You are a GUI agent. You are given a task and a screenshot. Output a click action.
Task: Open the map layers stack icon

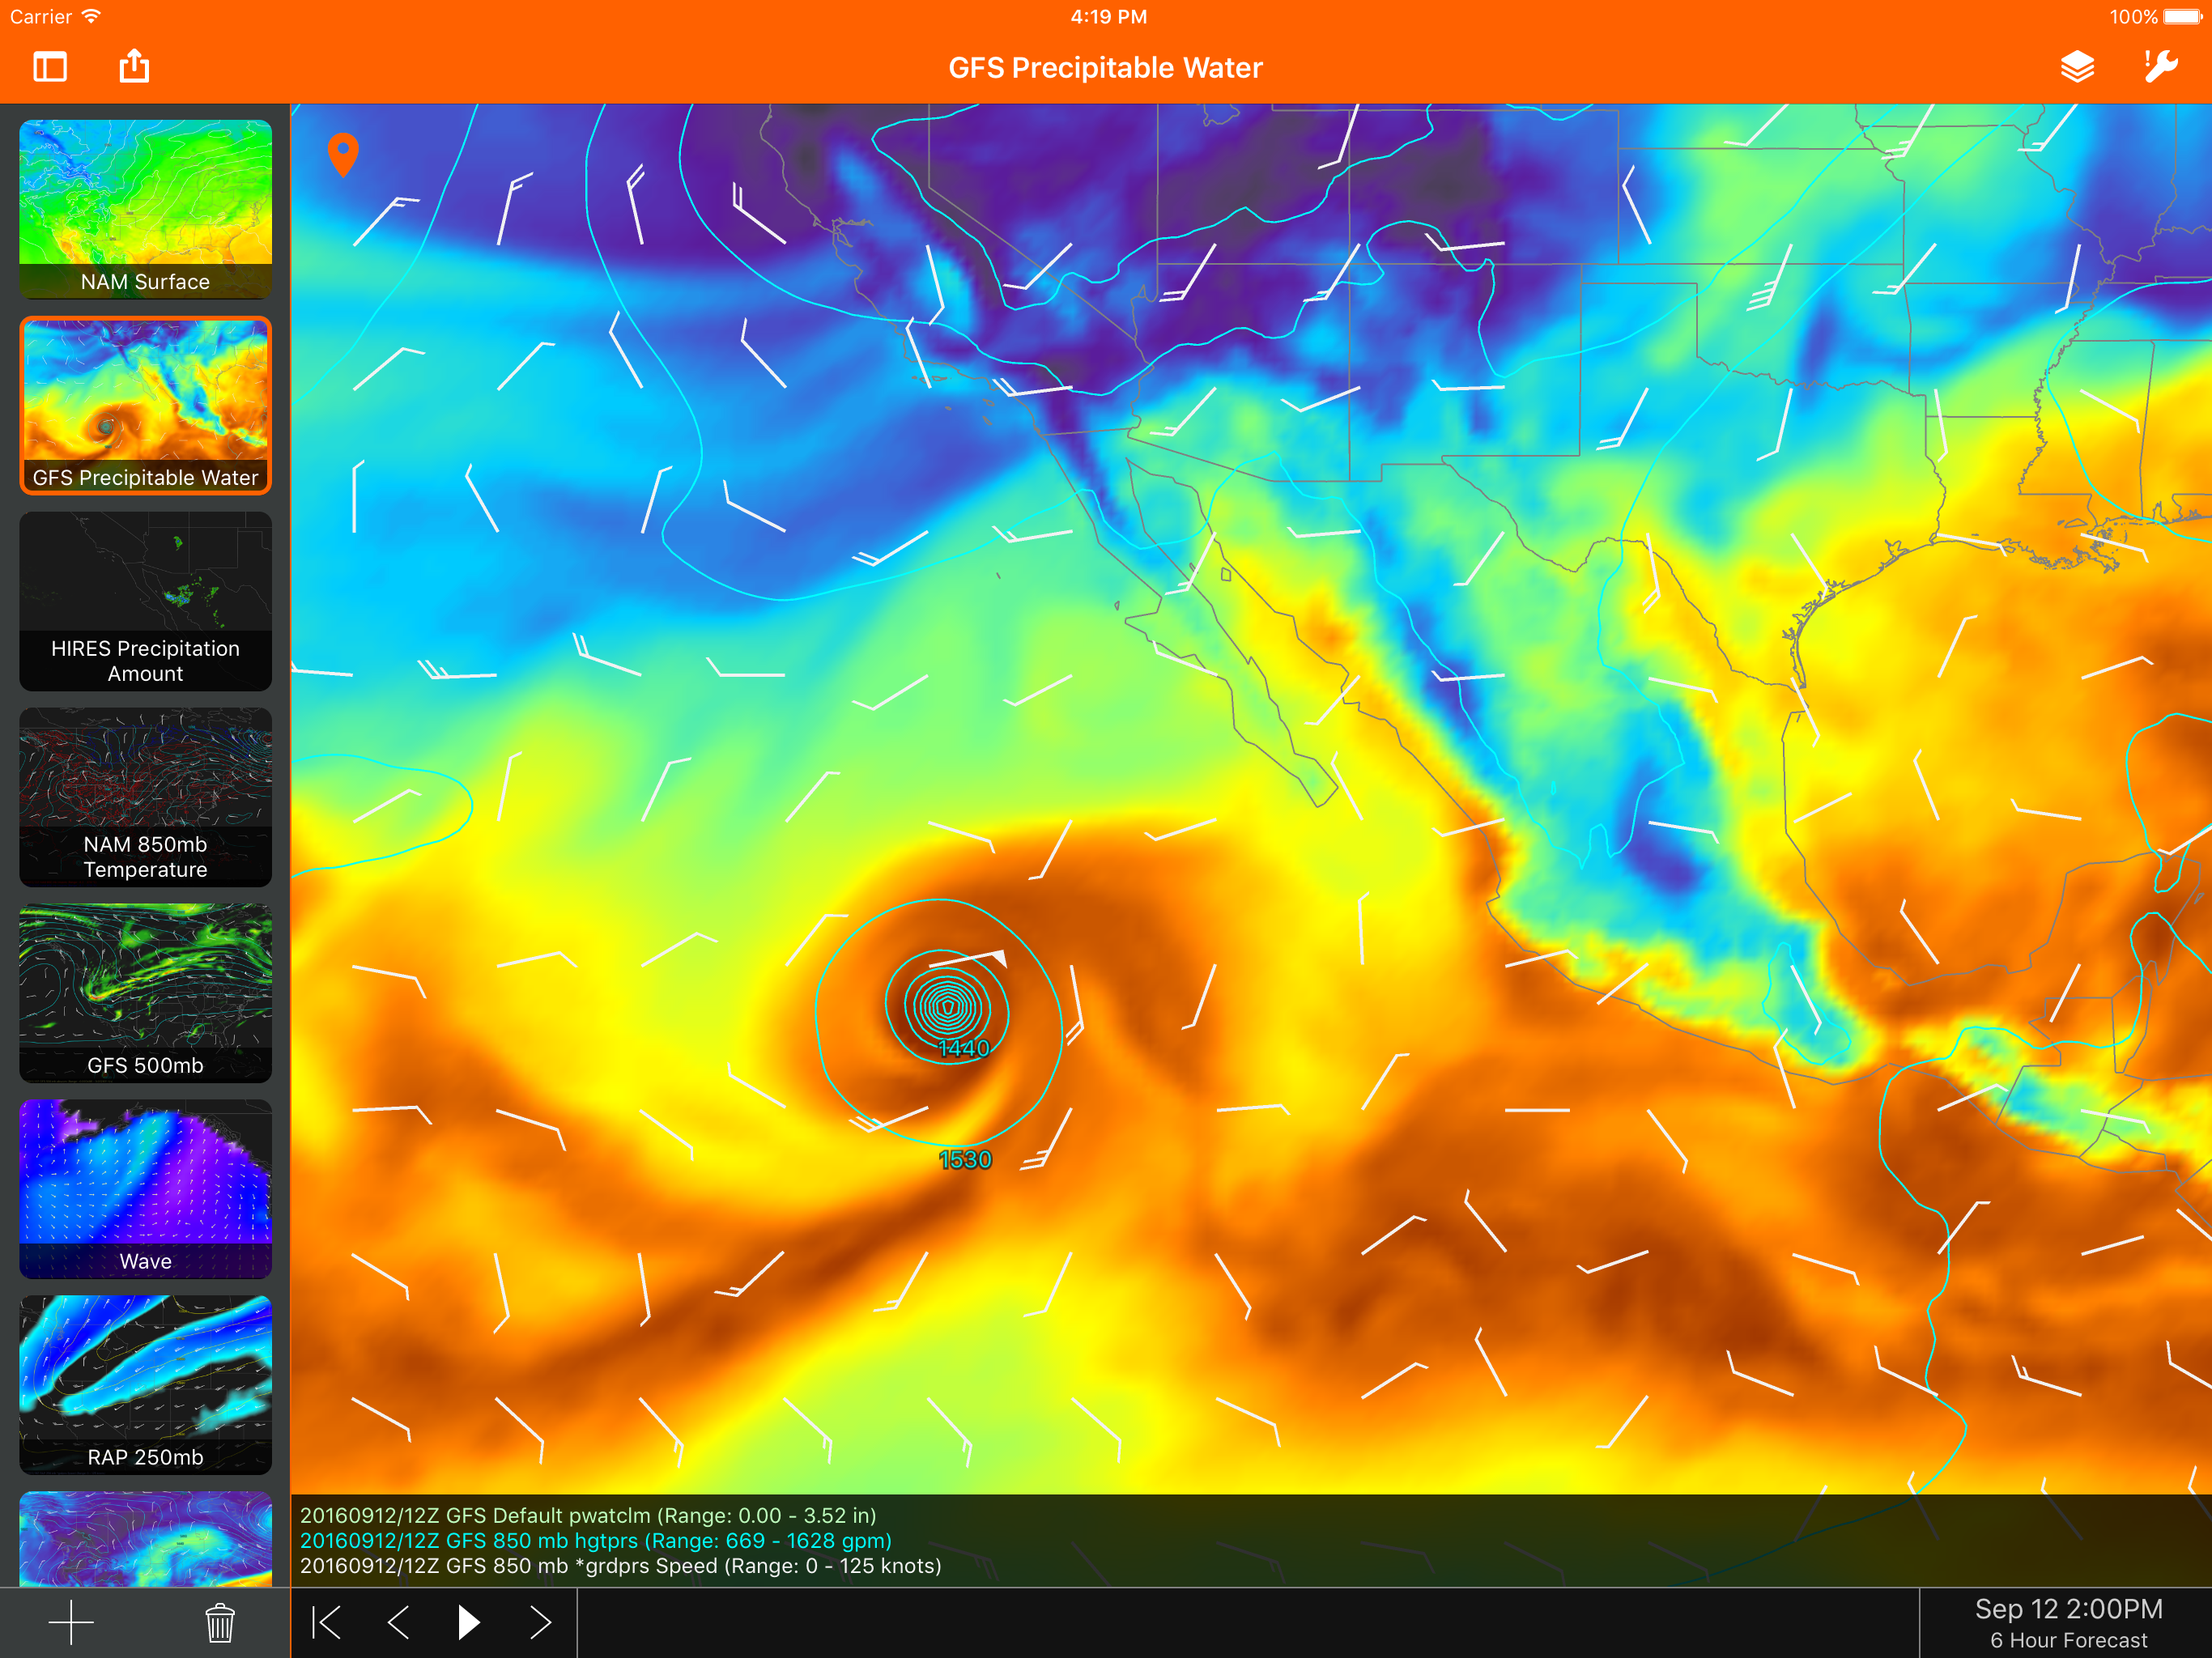coord(2077,67)
